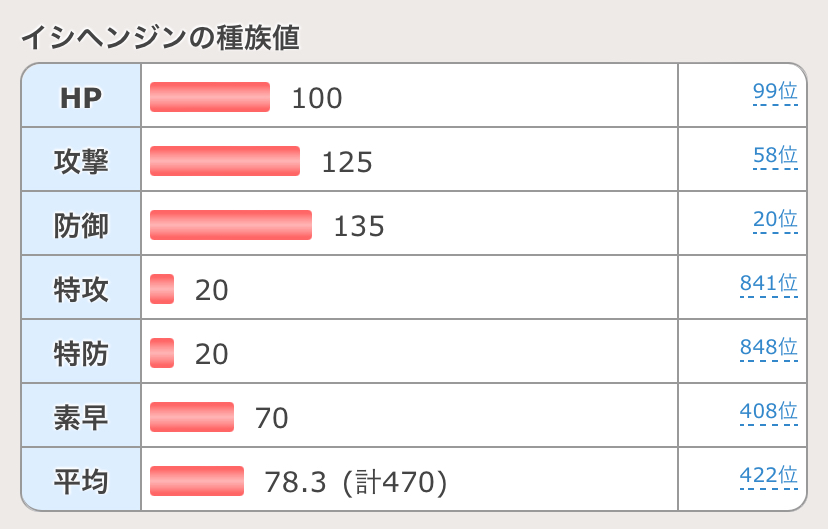Click the HP stat bar
The width and height of the screenshot is (828, 529).
210,97
